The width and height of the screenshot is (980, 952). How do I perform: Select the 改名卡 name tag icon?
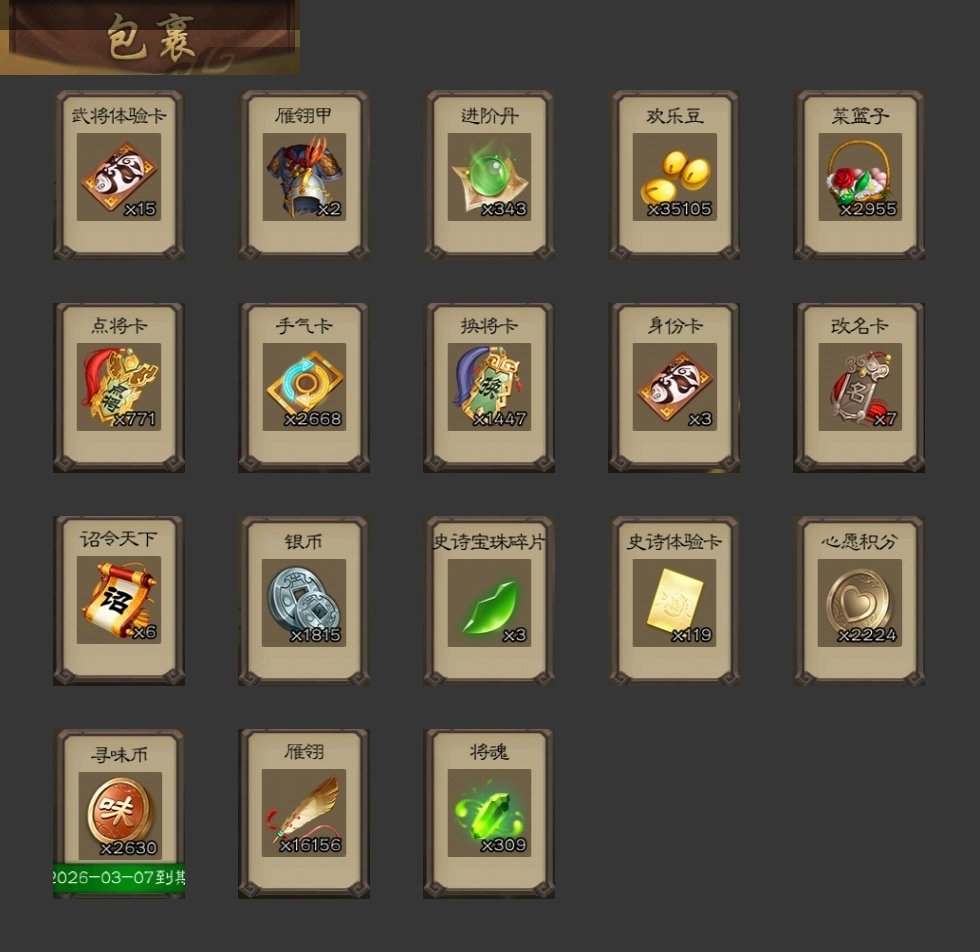tap(860, 387)
